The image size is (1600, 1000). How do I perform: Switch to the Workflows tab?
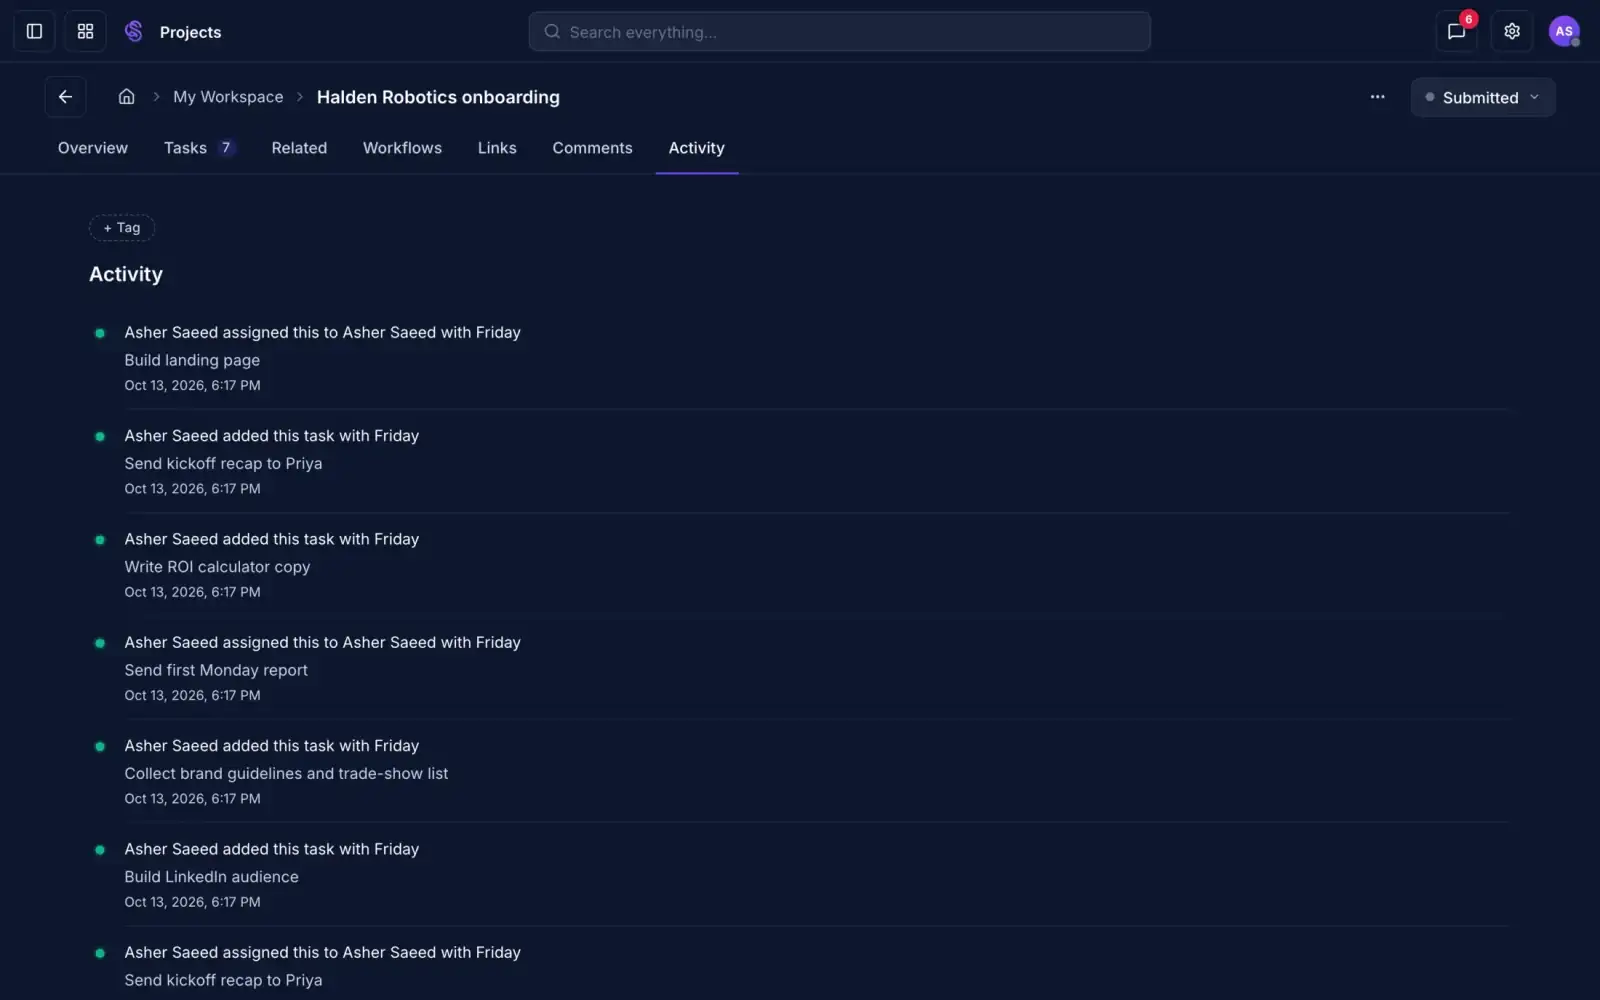(402, 148)
